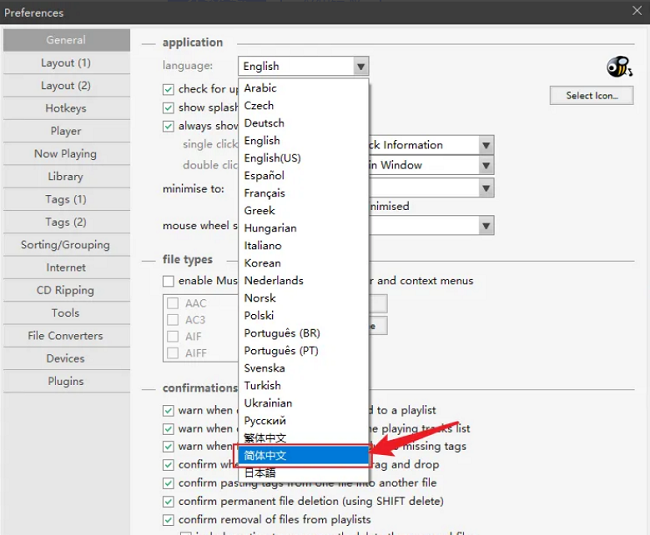The image size is (650, 535).
Task: Uncheck confirm removal of files from playlists
Action: tap(169, 520)
